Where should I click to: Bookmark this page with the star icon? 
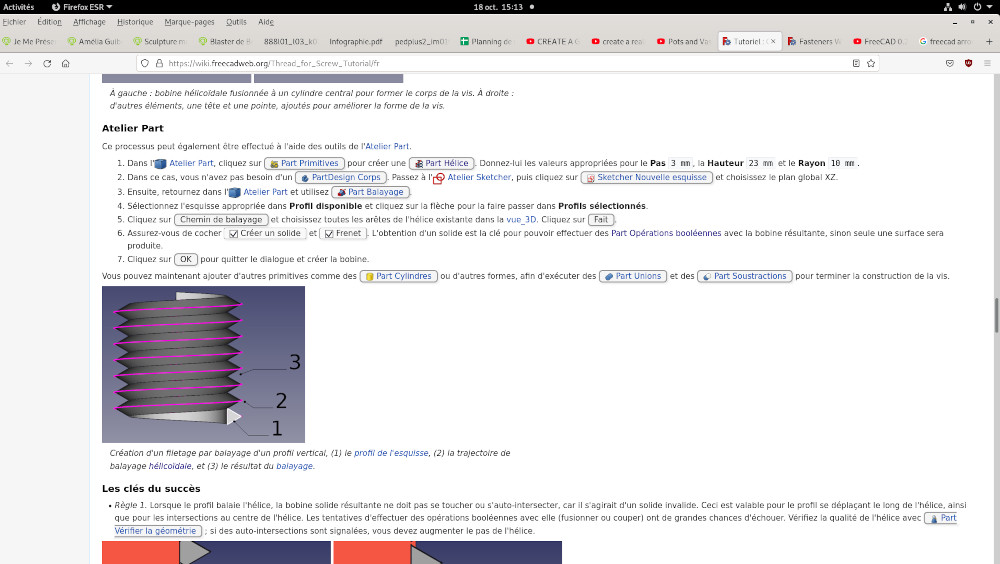point(871,63)
